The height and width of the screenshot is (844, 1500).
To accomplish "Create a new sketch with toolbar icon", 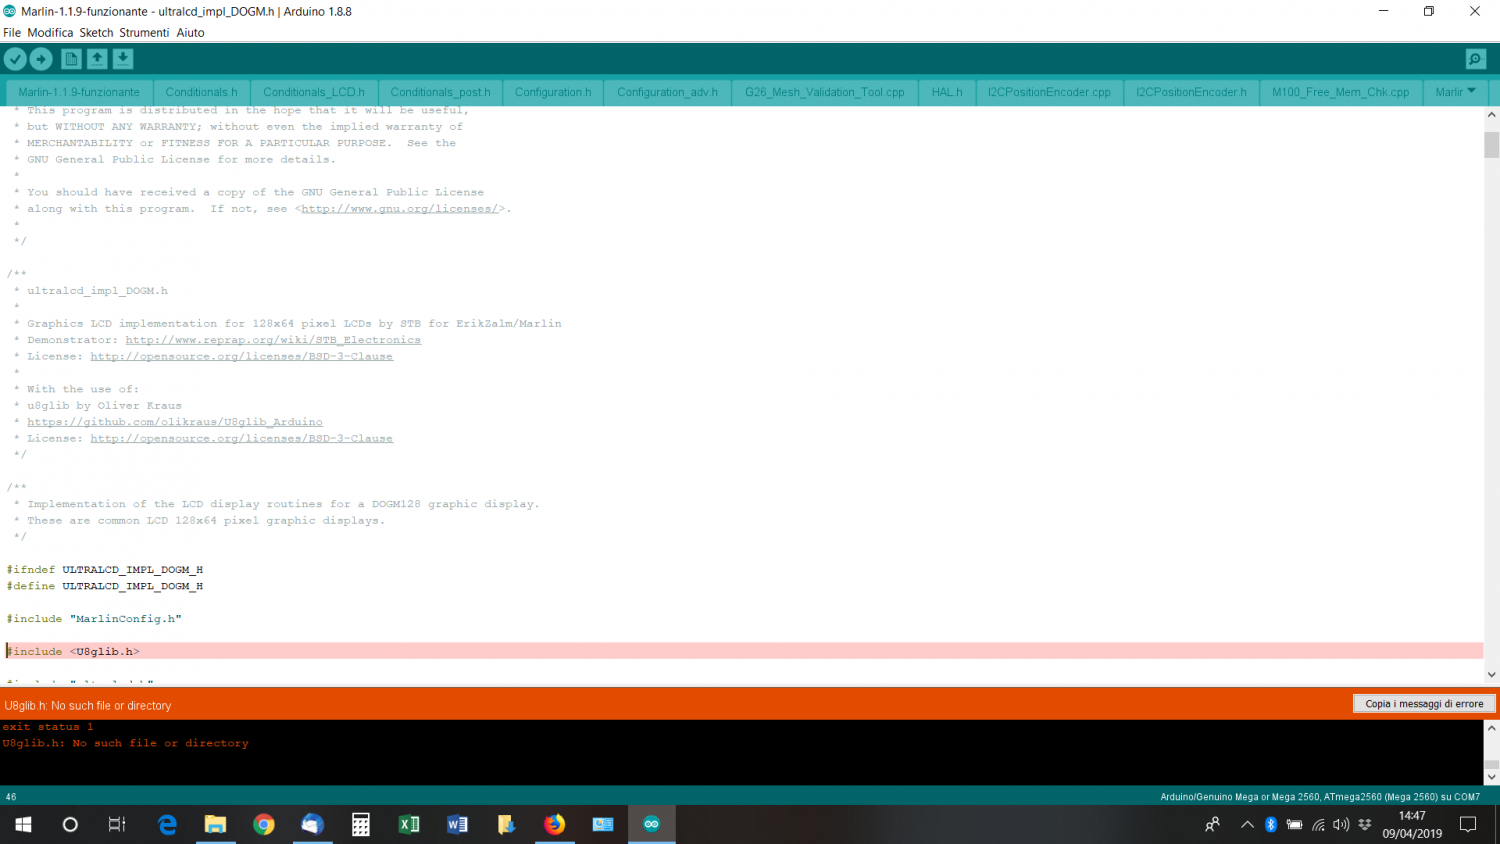I will coord(71,60).
